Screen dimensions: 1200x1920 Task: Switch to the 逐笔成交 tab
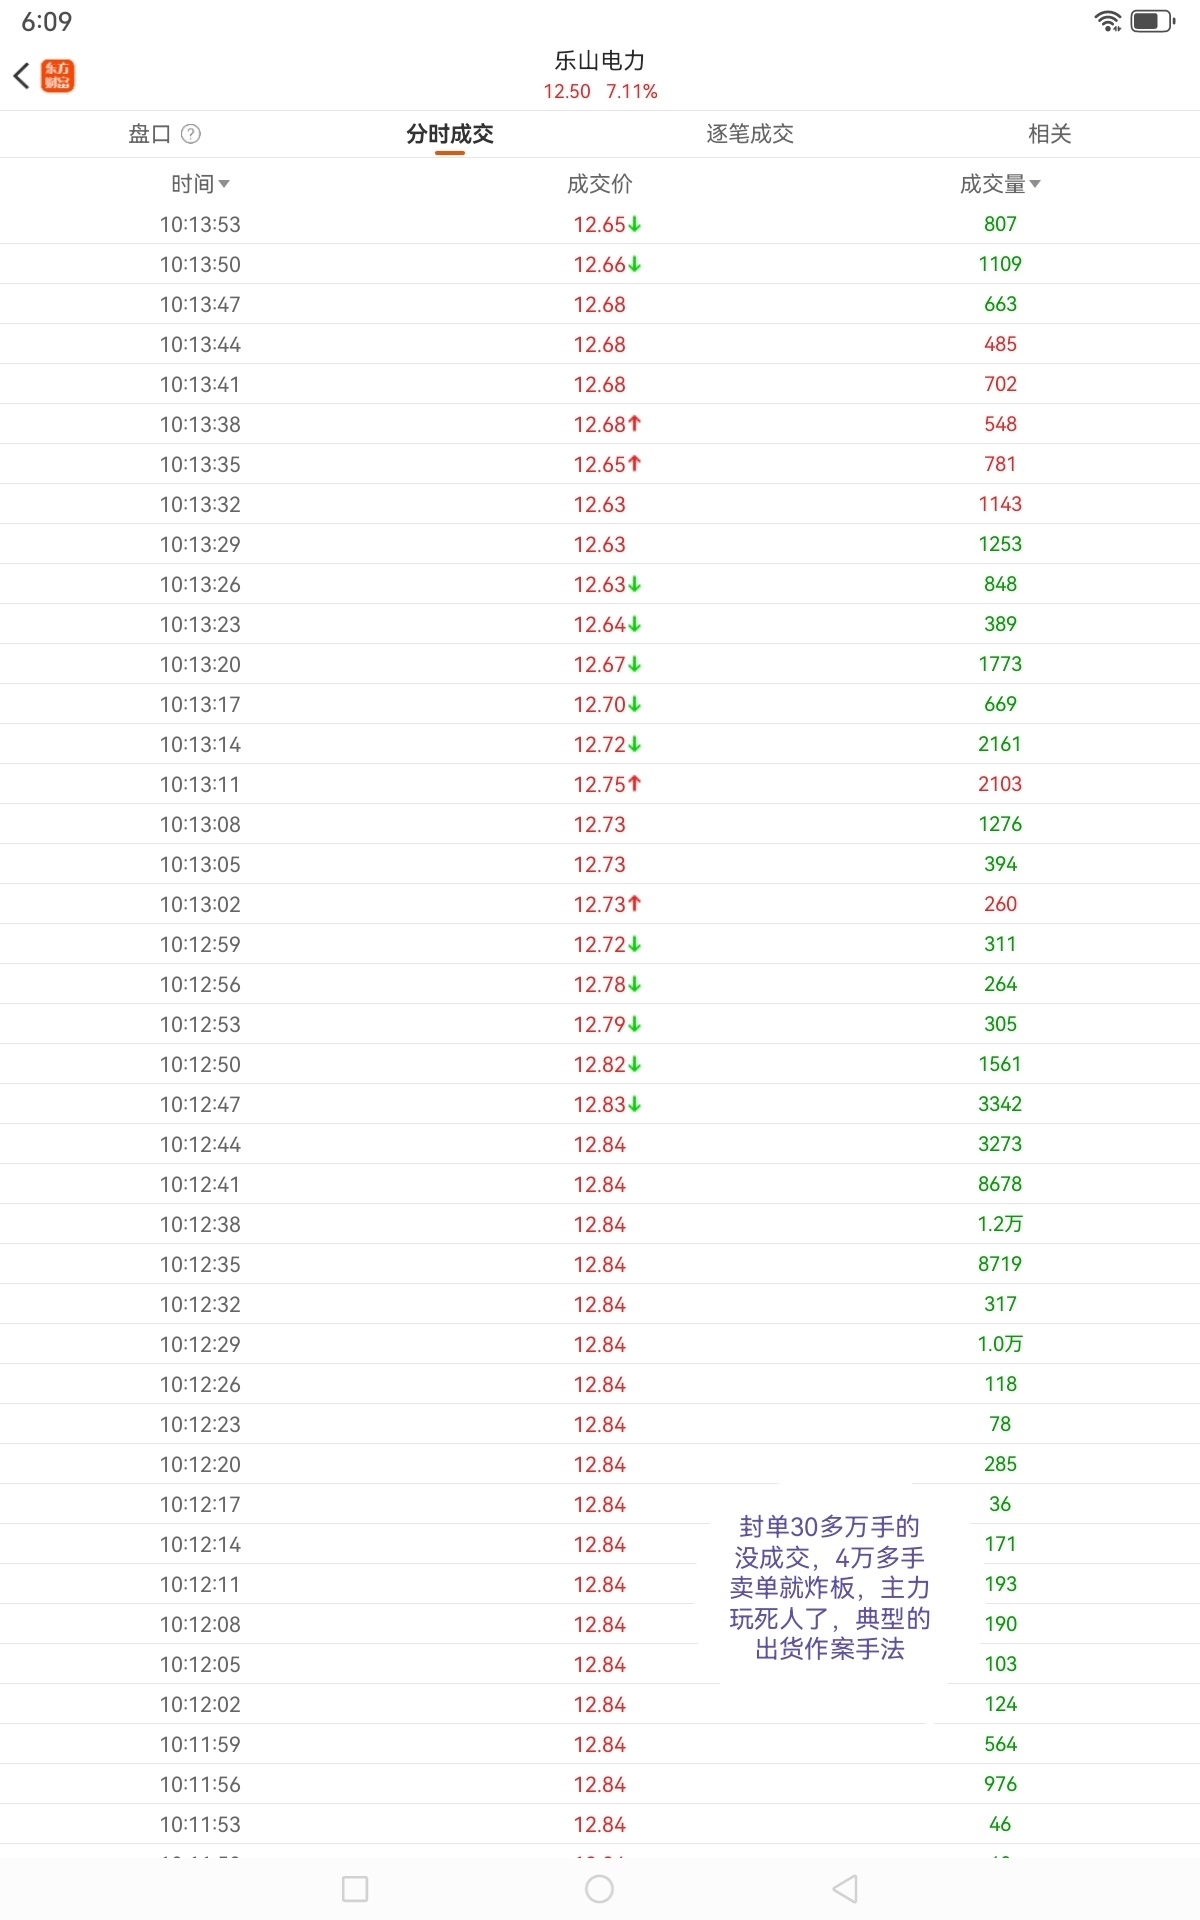point(750,134)
